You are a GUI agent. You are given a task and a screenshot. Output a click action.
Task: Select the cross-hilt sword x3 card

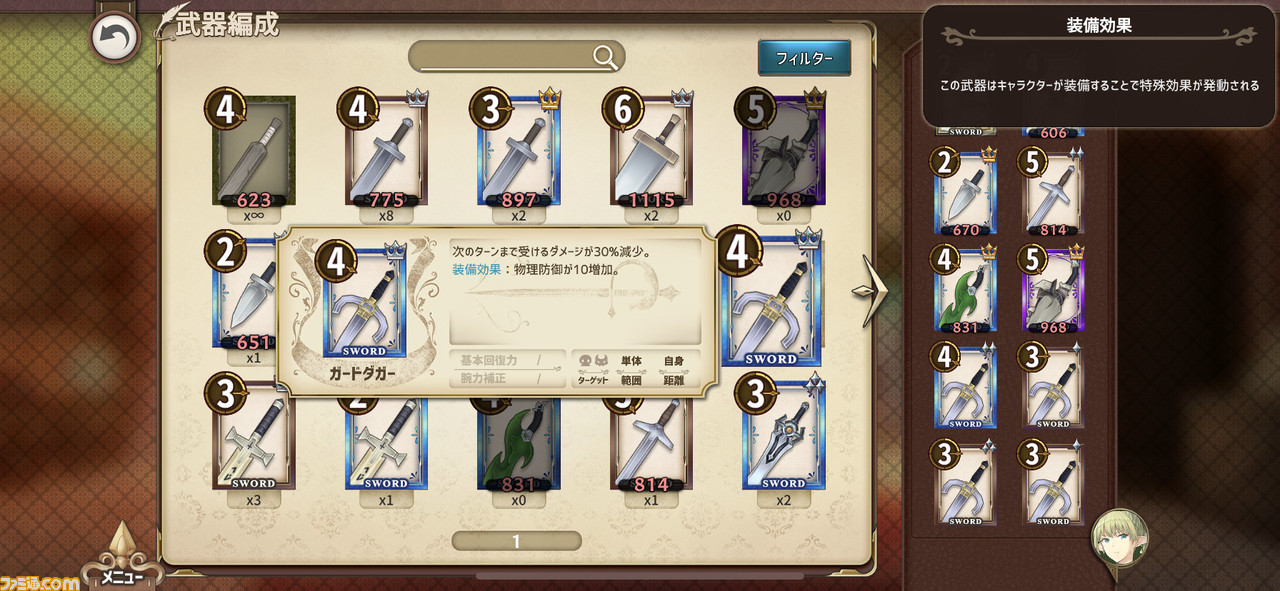click(x=254, y=440)
